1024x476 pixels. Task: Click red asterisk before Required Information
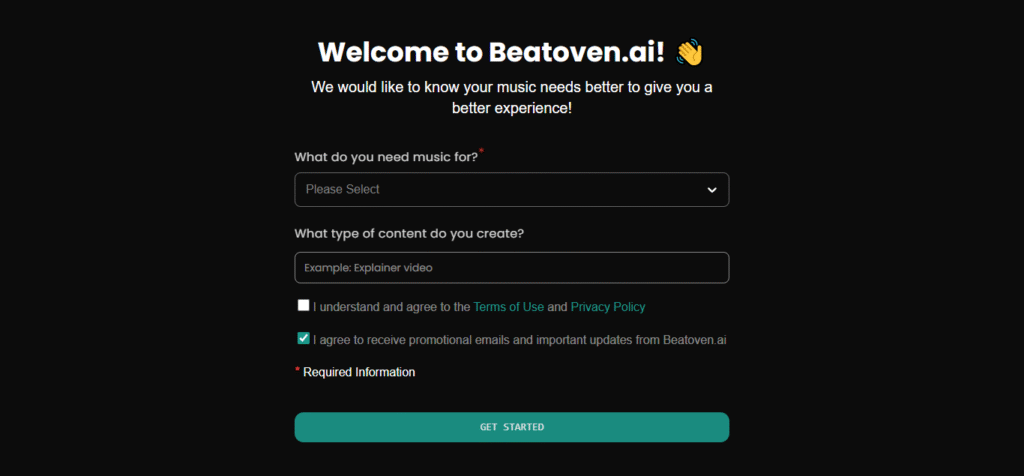point(297,370)
